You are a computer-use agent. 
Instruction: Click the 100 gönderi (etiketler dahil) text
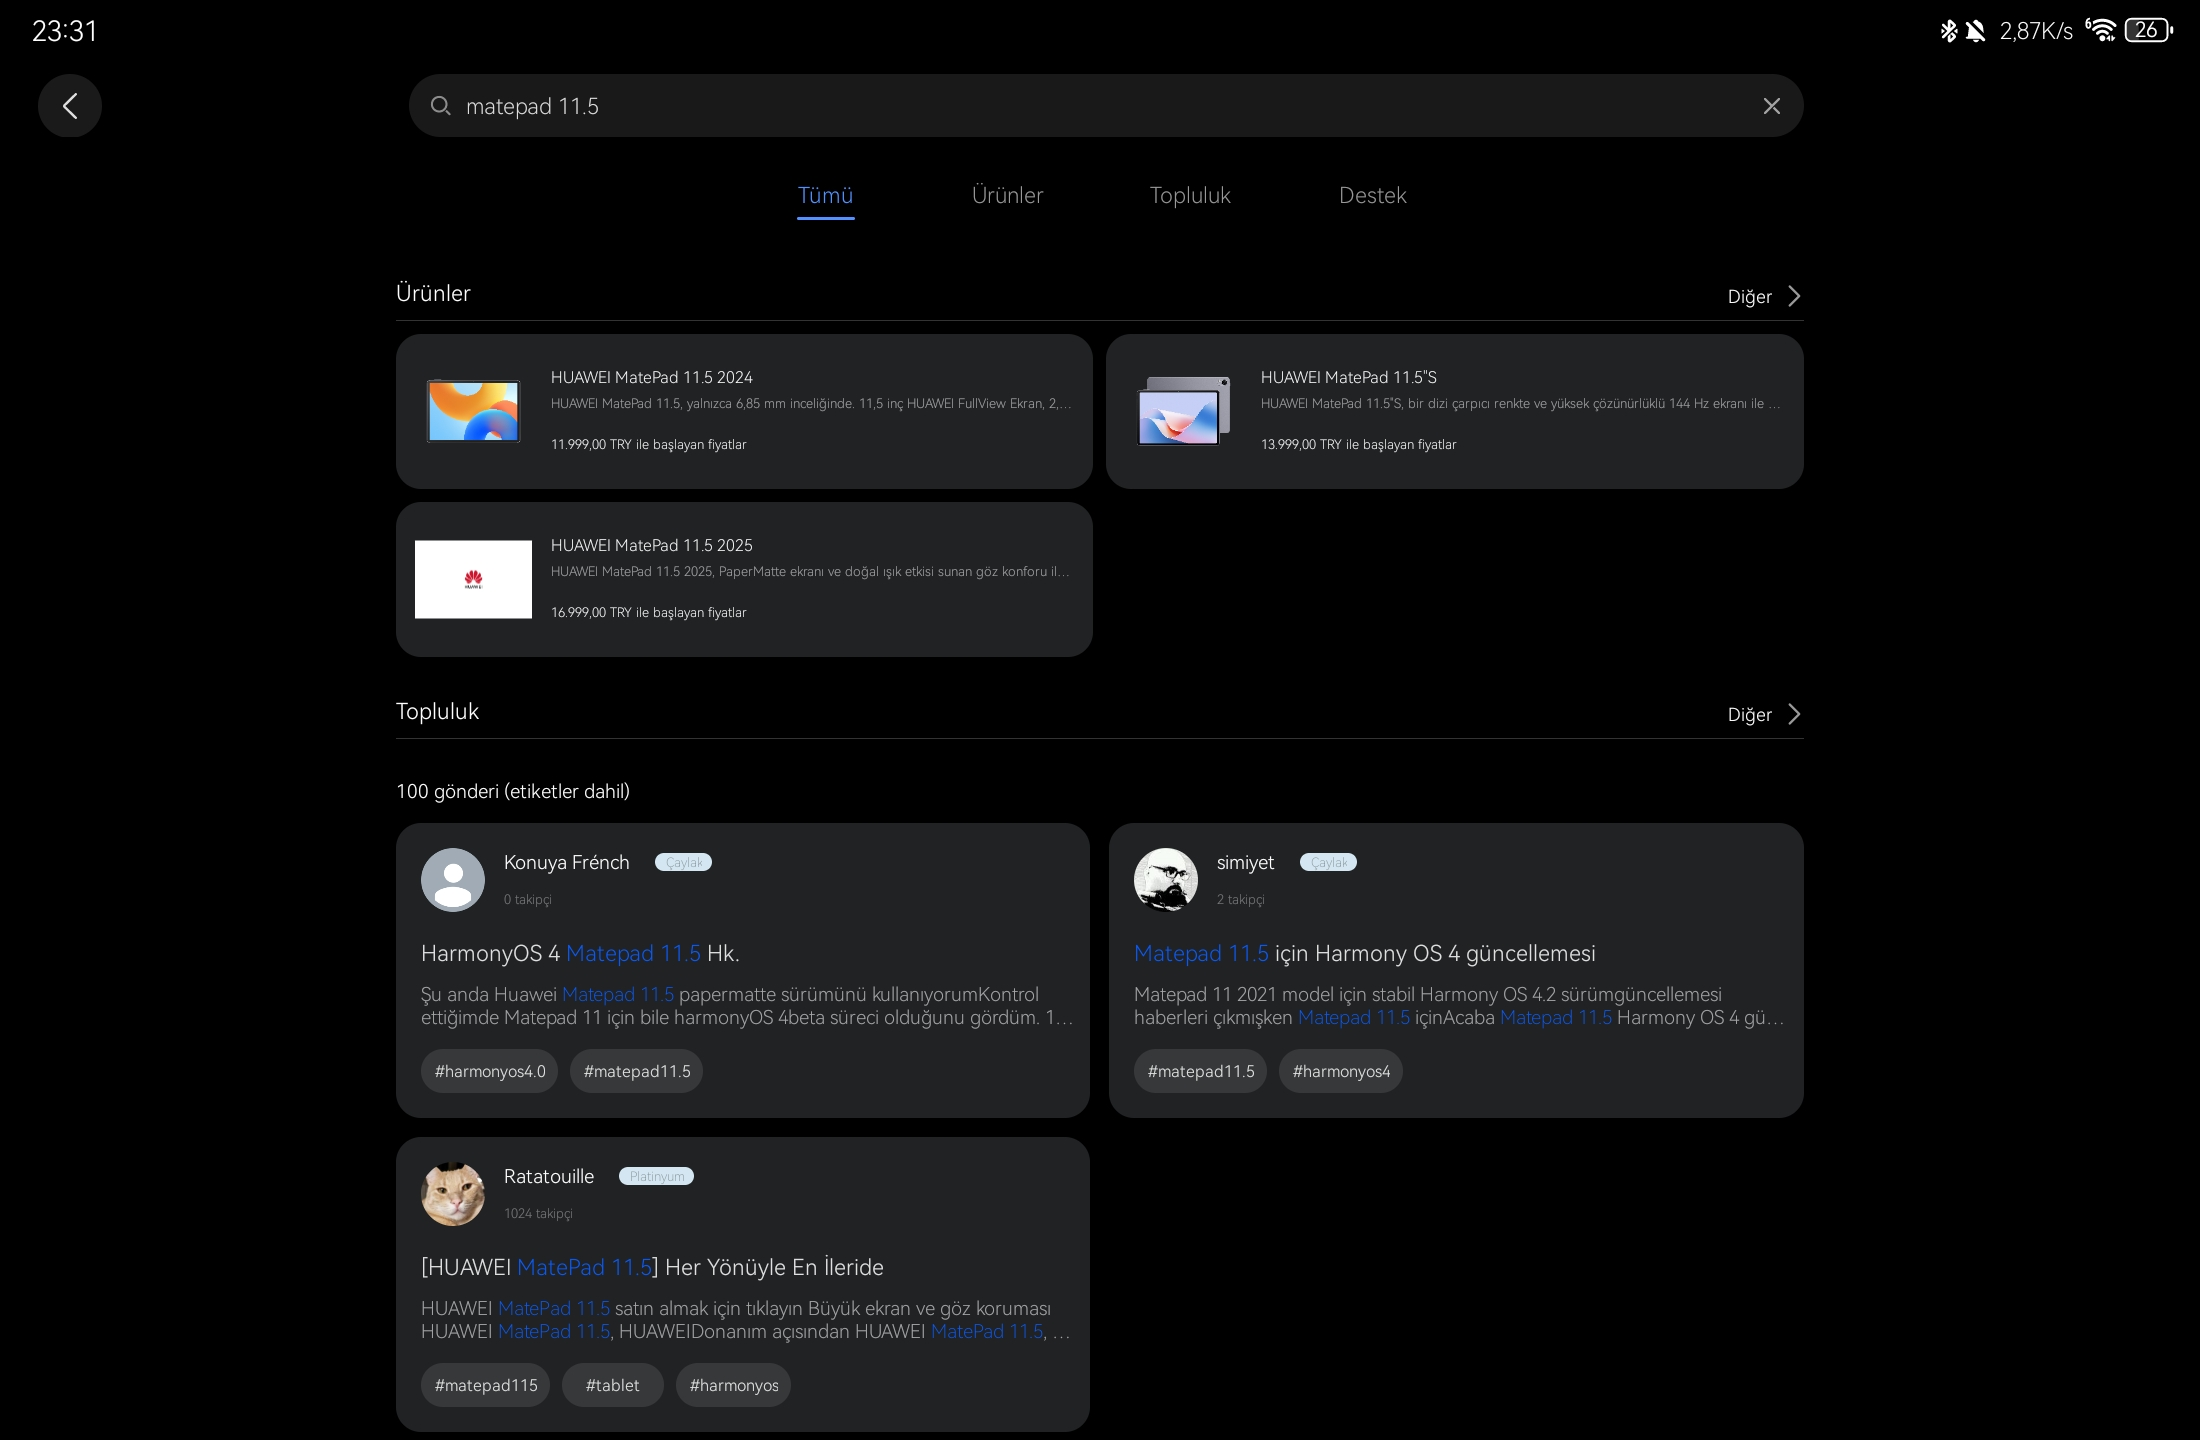point(513,791)
